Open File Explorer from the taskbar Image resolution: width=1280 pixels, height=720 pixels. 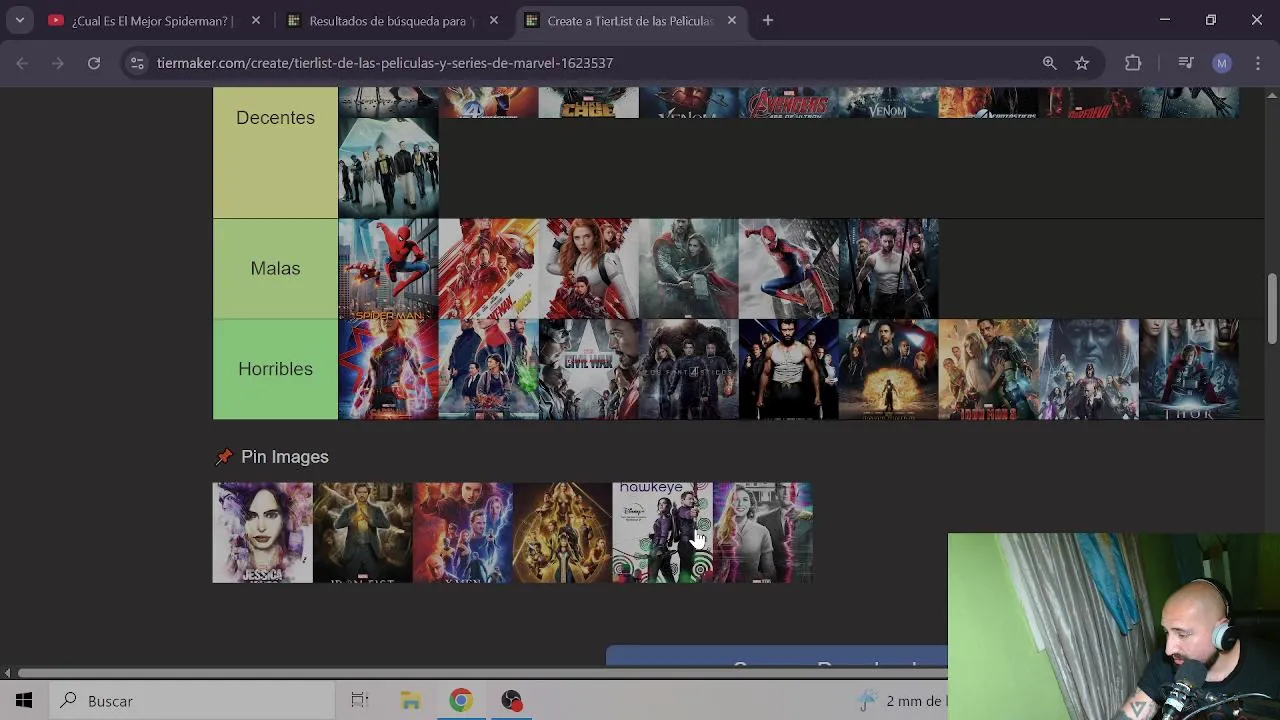(x=411, y=701)
